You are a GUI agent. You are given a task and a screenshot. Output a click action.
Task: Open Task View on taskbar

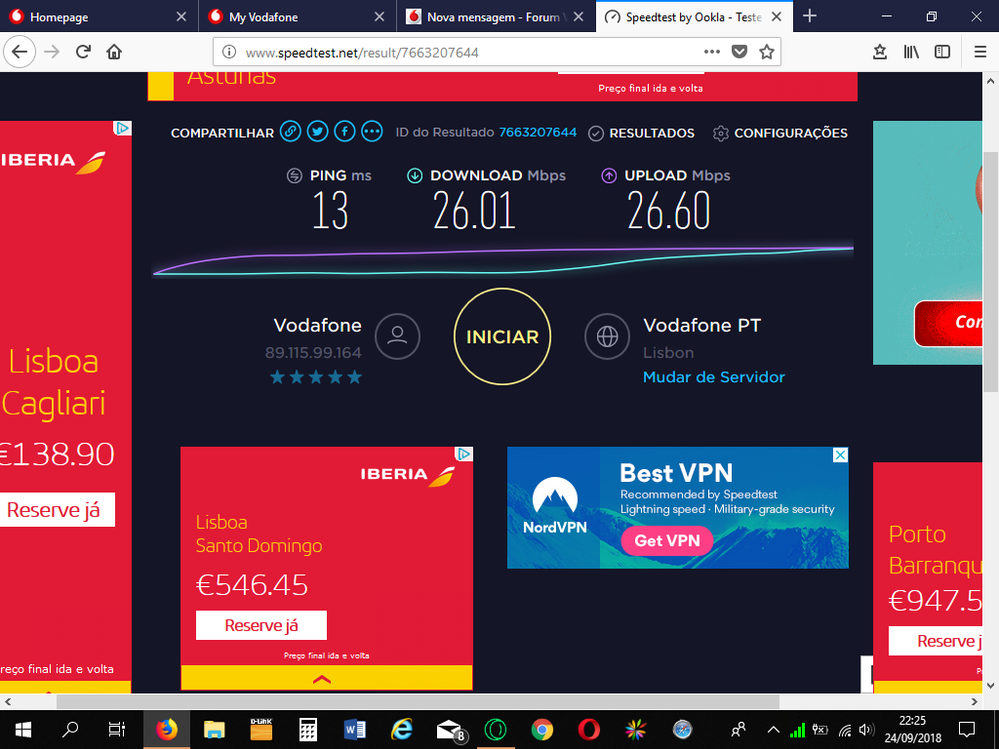point(117,729)
